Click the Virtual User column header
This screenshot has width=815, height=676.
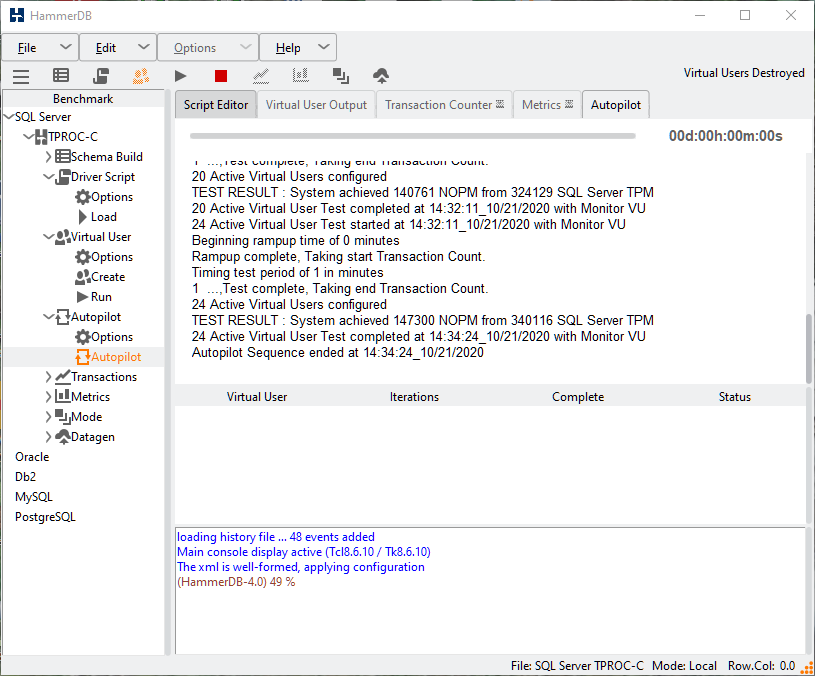point(257,397)
